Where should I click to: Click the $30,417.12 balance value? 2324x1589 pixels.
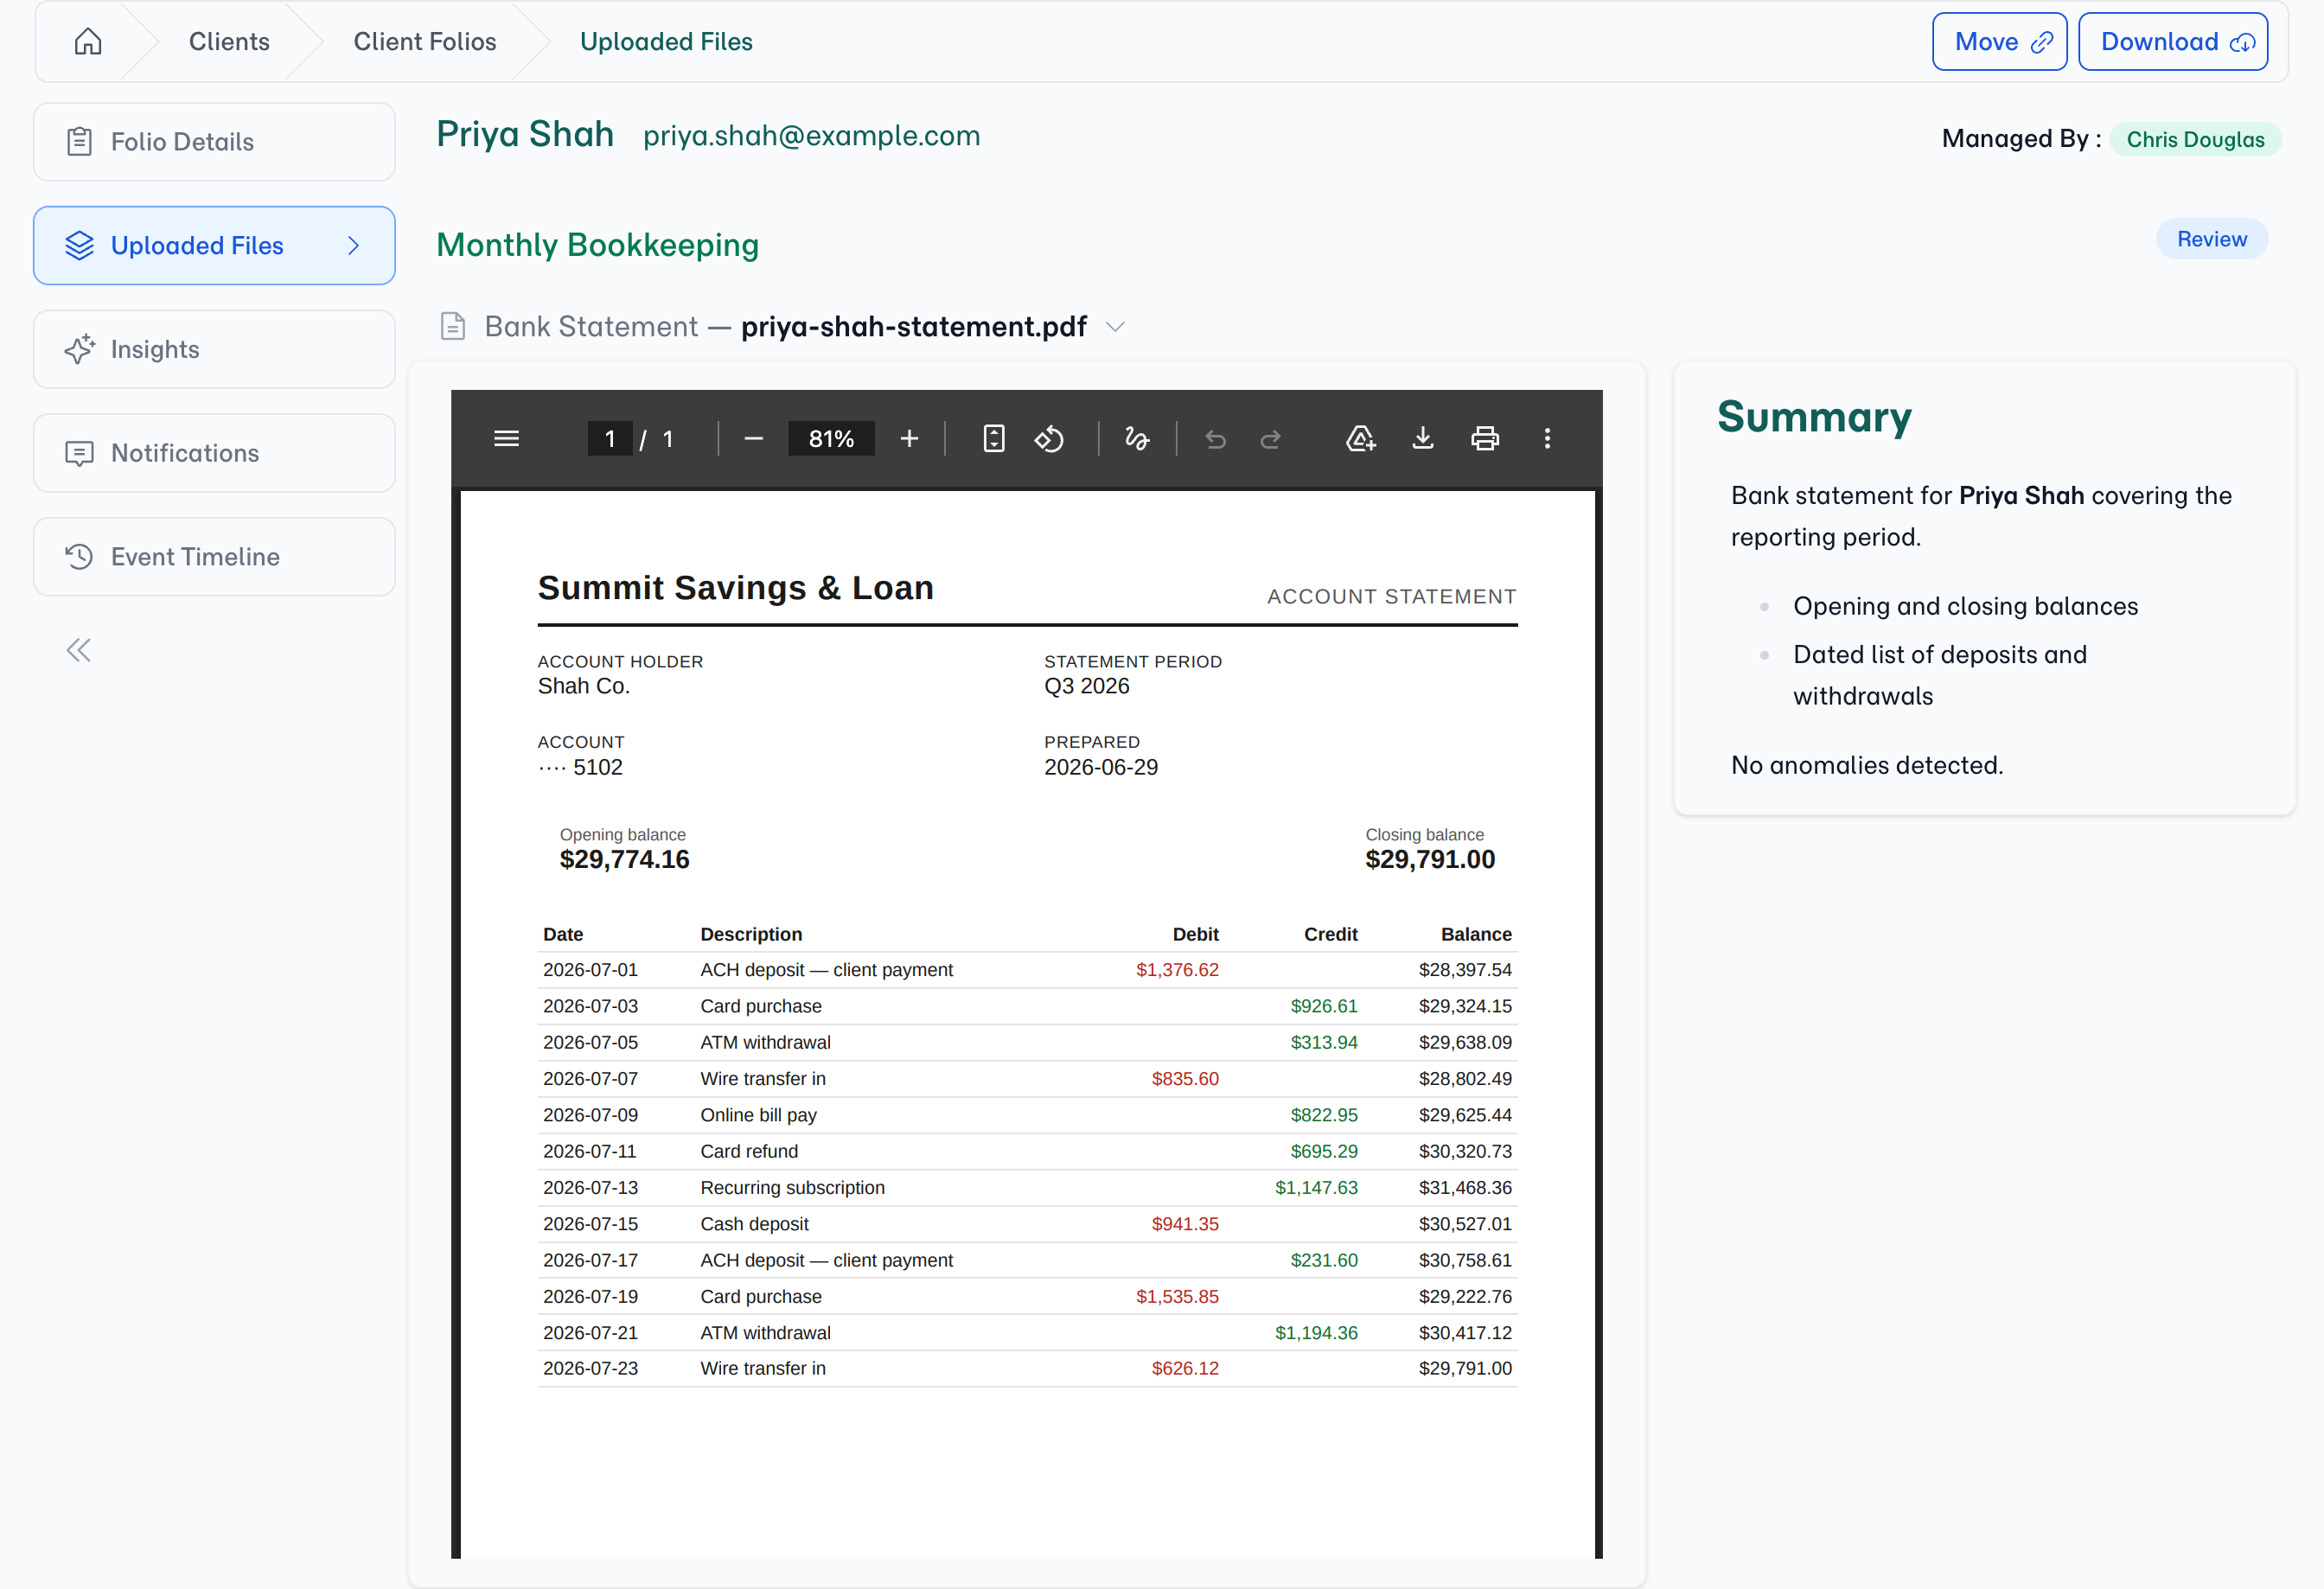pos(1464,1332)
